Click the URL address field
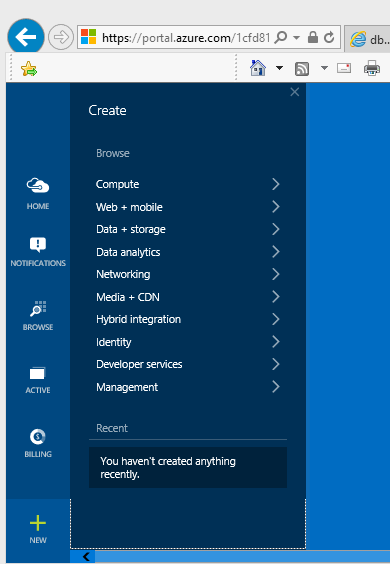 click(x=186, y=37)
